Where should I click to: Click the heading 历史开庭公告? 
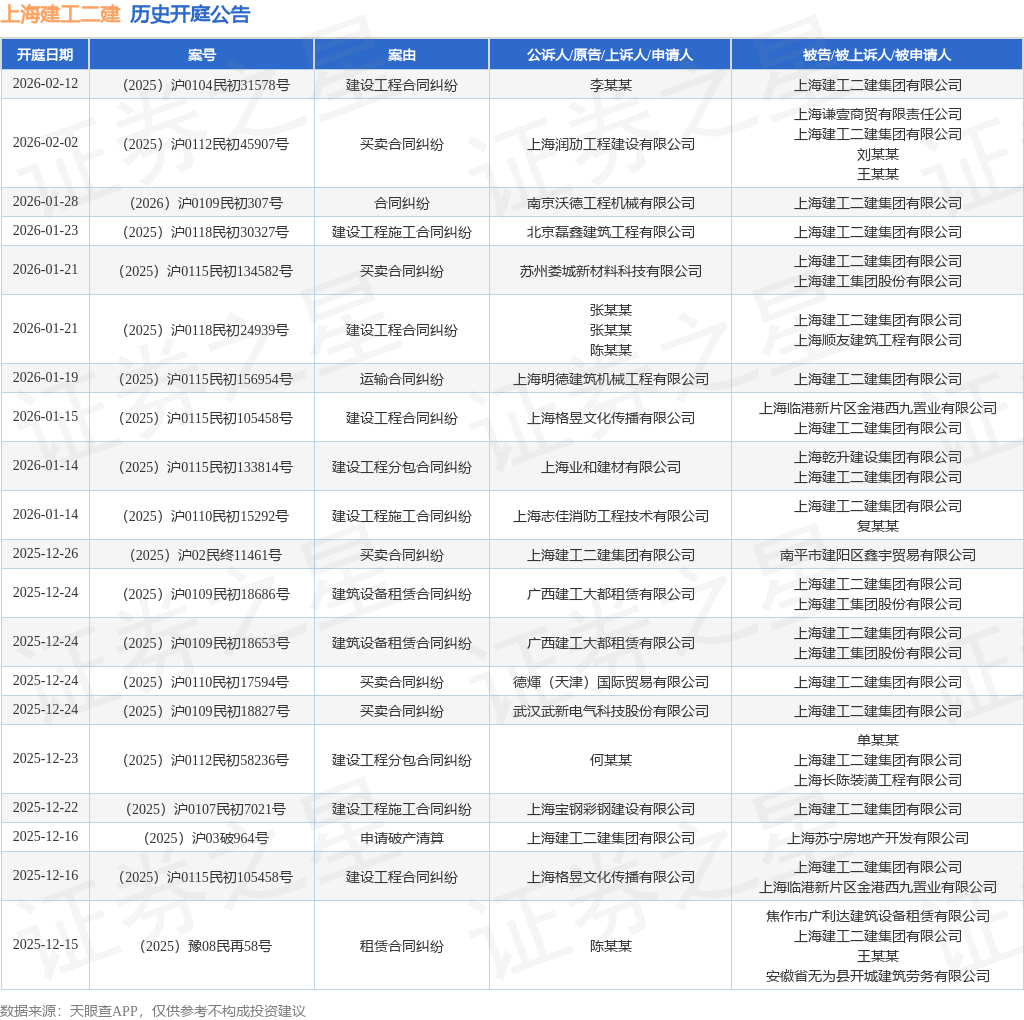(190, 14)
